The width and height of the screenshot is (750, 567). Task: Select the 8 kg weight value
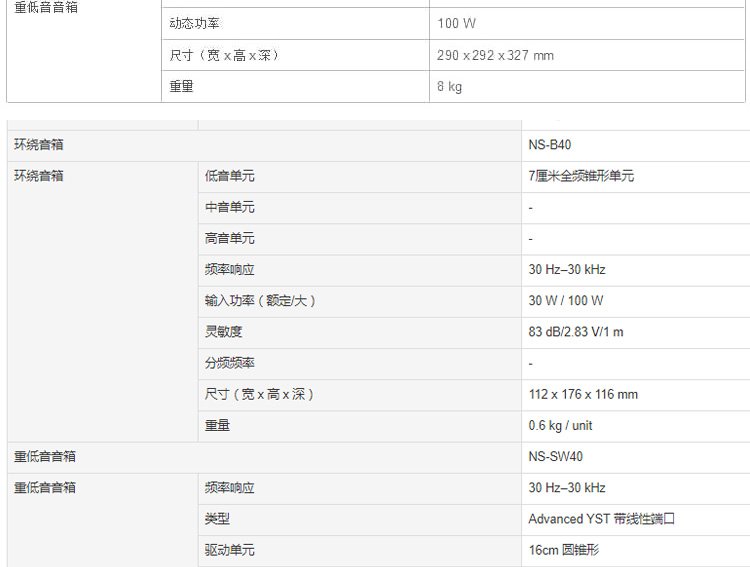click(449, 87)
